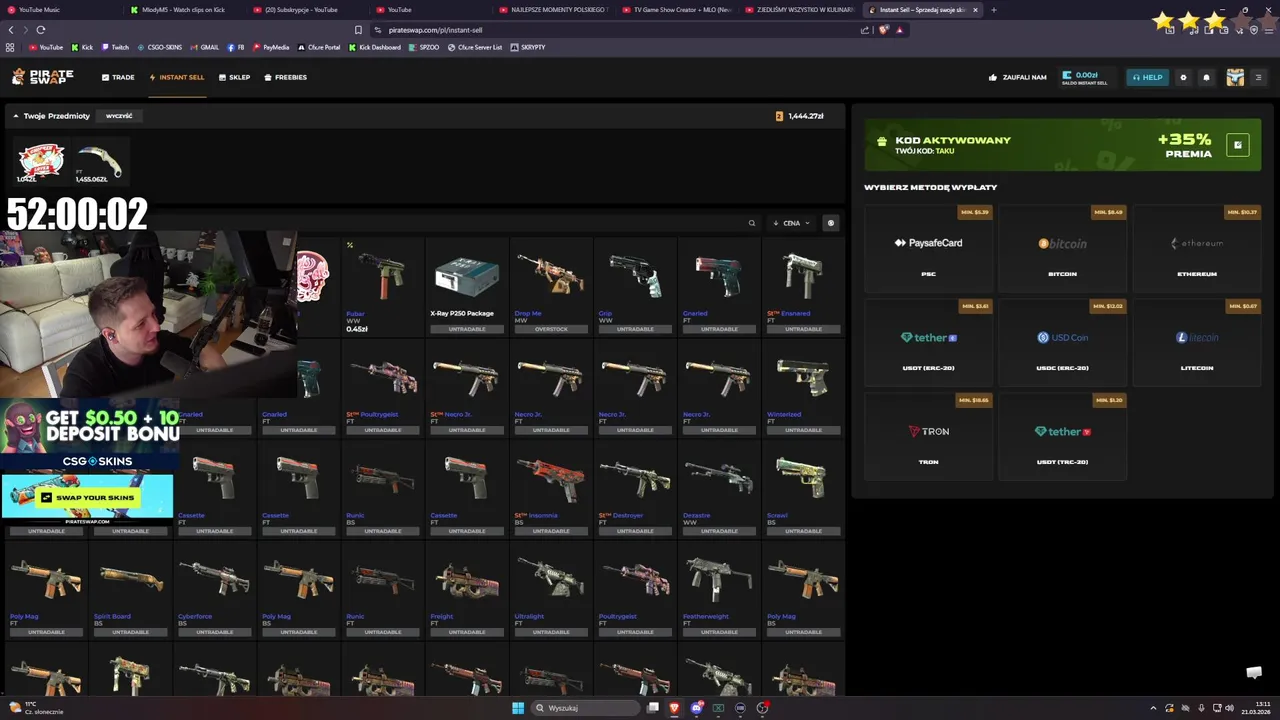1280x720 pixels.
Task: Select the Spirit Board BS item
Action: (130, 590)
